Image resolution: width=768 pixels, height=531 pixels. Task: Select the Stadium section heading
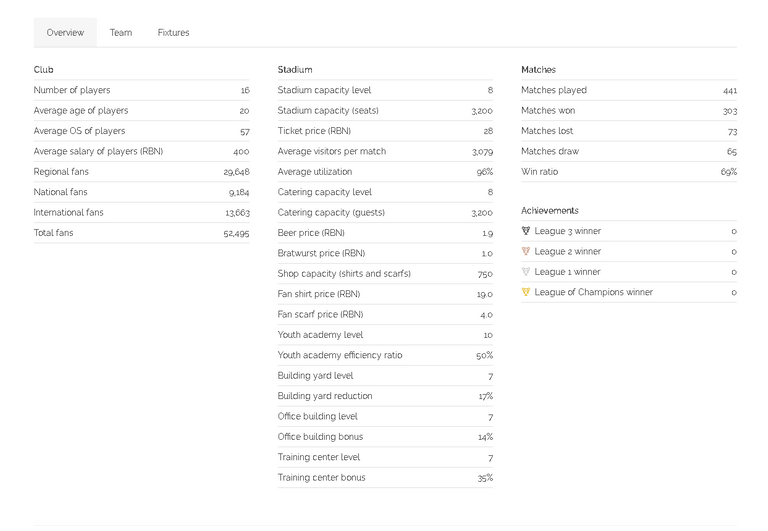(295, 70)
